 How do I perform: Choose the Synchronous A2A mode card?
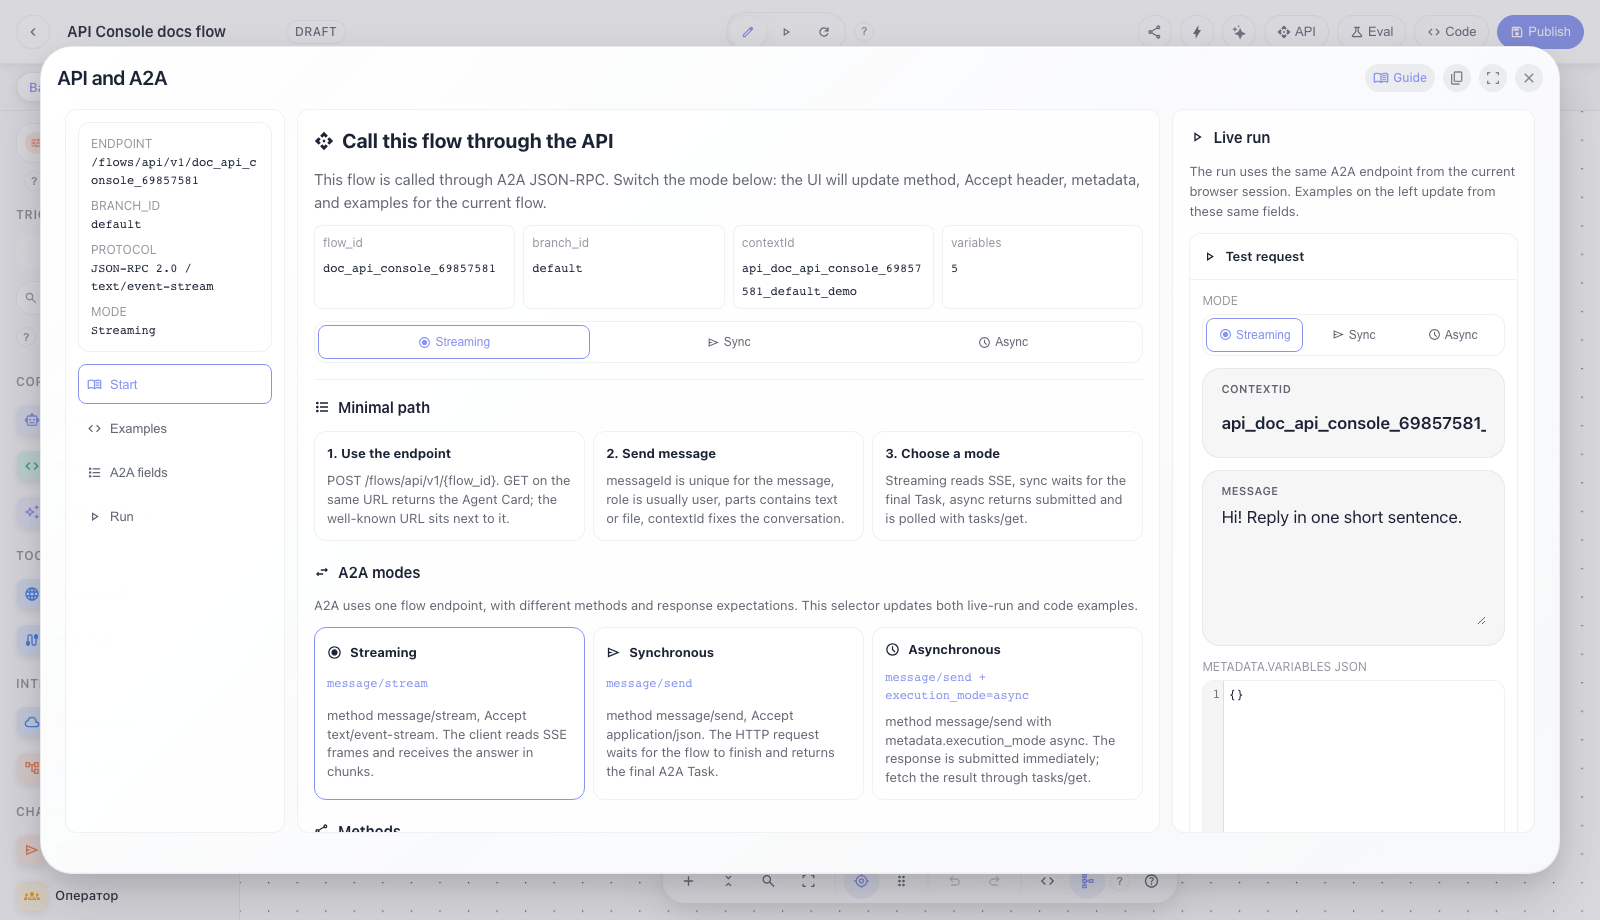click(728, 713)
